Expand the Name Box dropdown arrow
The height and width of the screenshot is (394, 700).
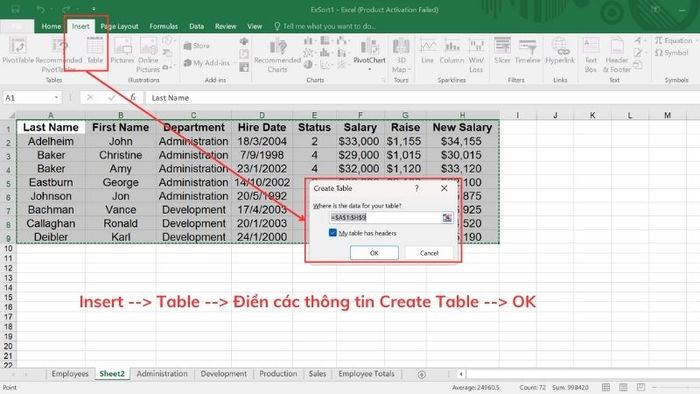coord(56,98)
